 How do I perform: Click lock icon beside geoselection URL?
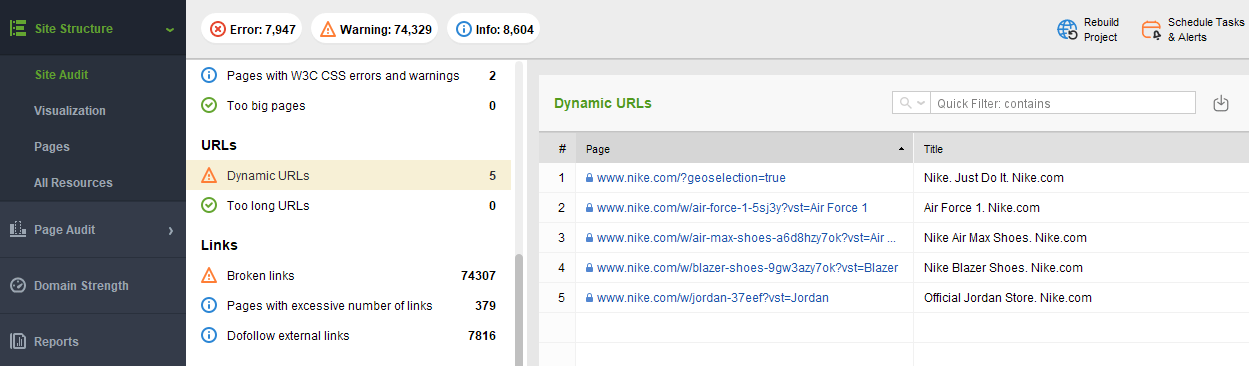click(x=589, y=178)
